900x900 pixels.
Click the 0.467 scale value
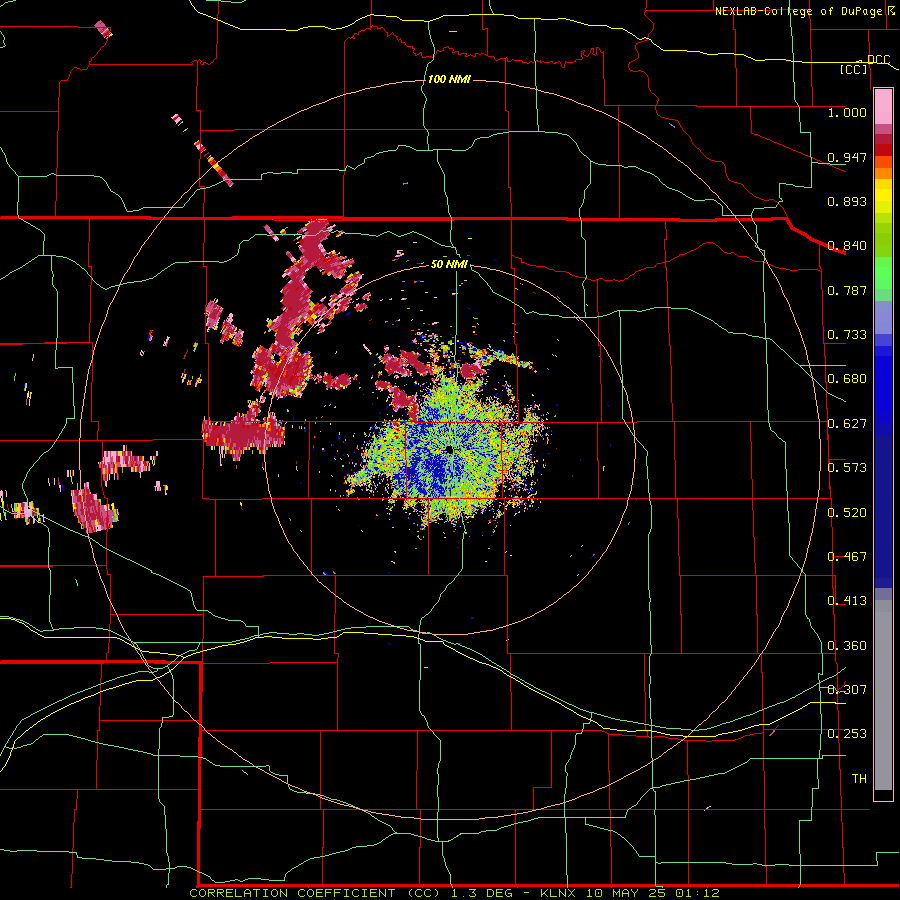[x=847, y=557]
